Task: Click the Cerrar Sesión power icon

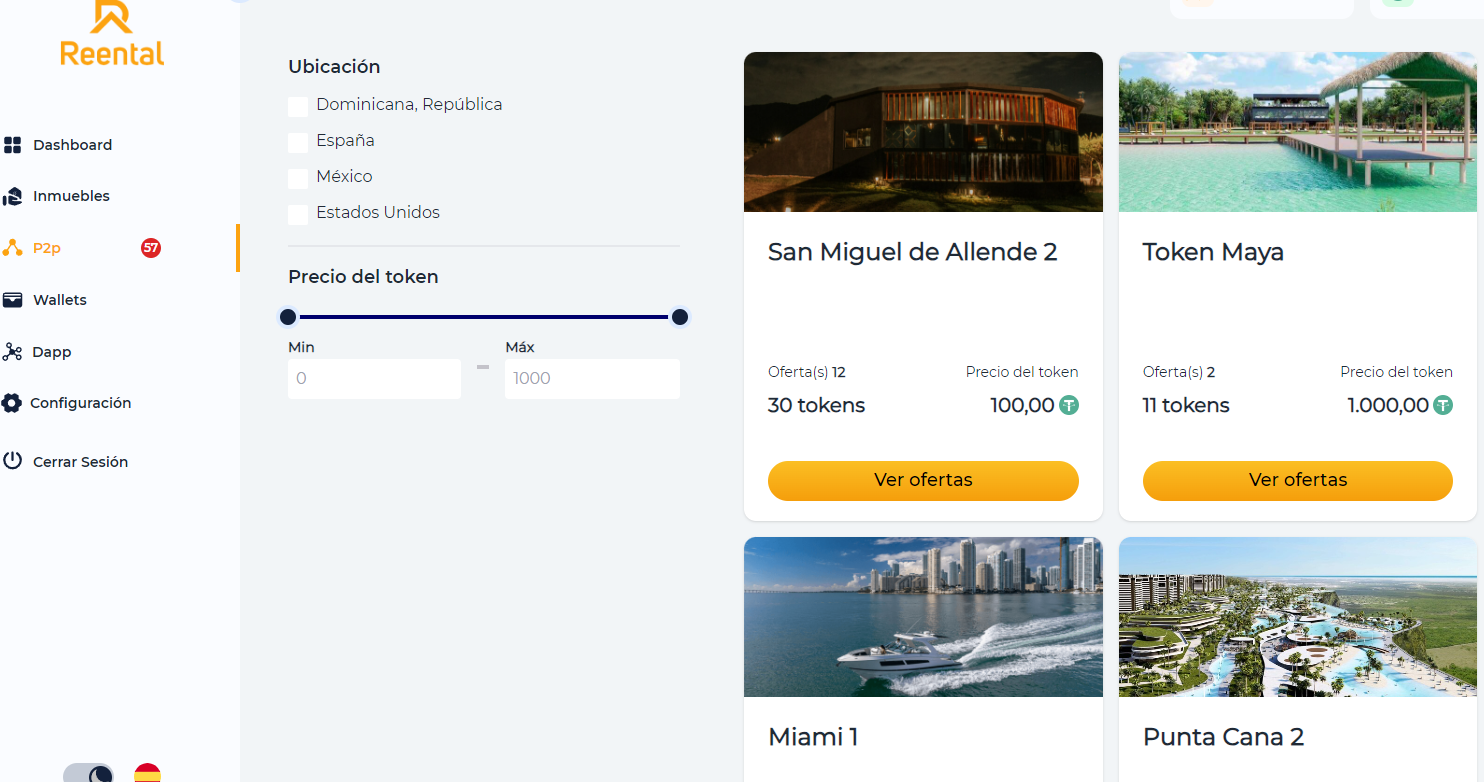Action: click(x=13, y=461)
